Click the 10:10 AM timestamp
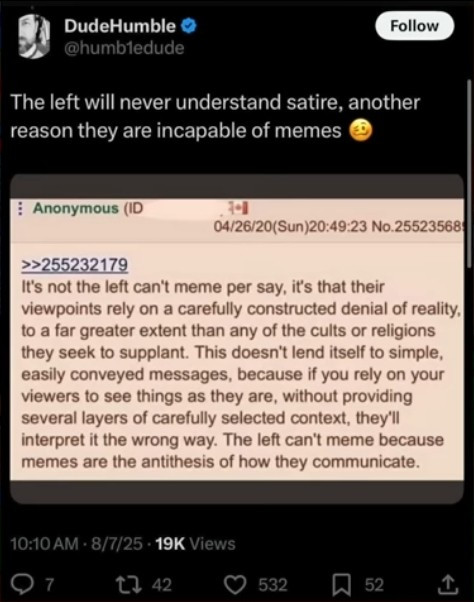The width and height of the screenshot is (474, 602). 45,544
